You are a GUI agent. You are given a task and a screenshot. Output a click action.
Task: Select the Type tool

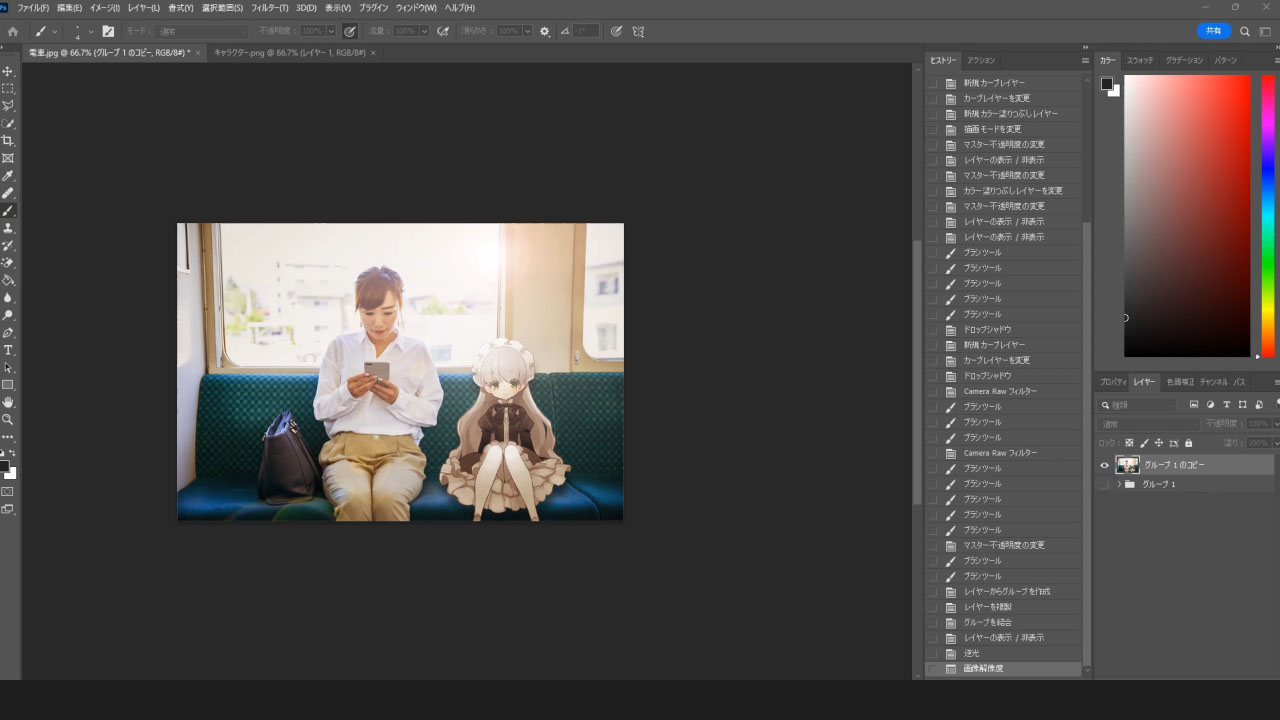coord(8,350)
